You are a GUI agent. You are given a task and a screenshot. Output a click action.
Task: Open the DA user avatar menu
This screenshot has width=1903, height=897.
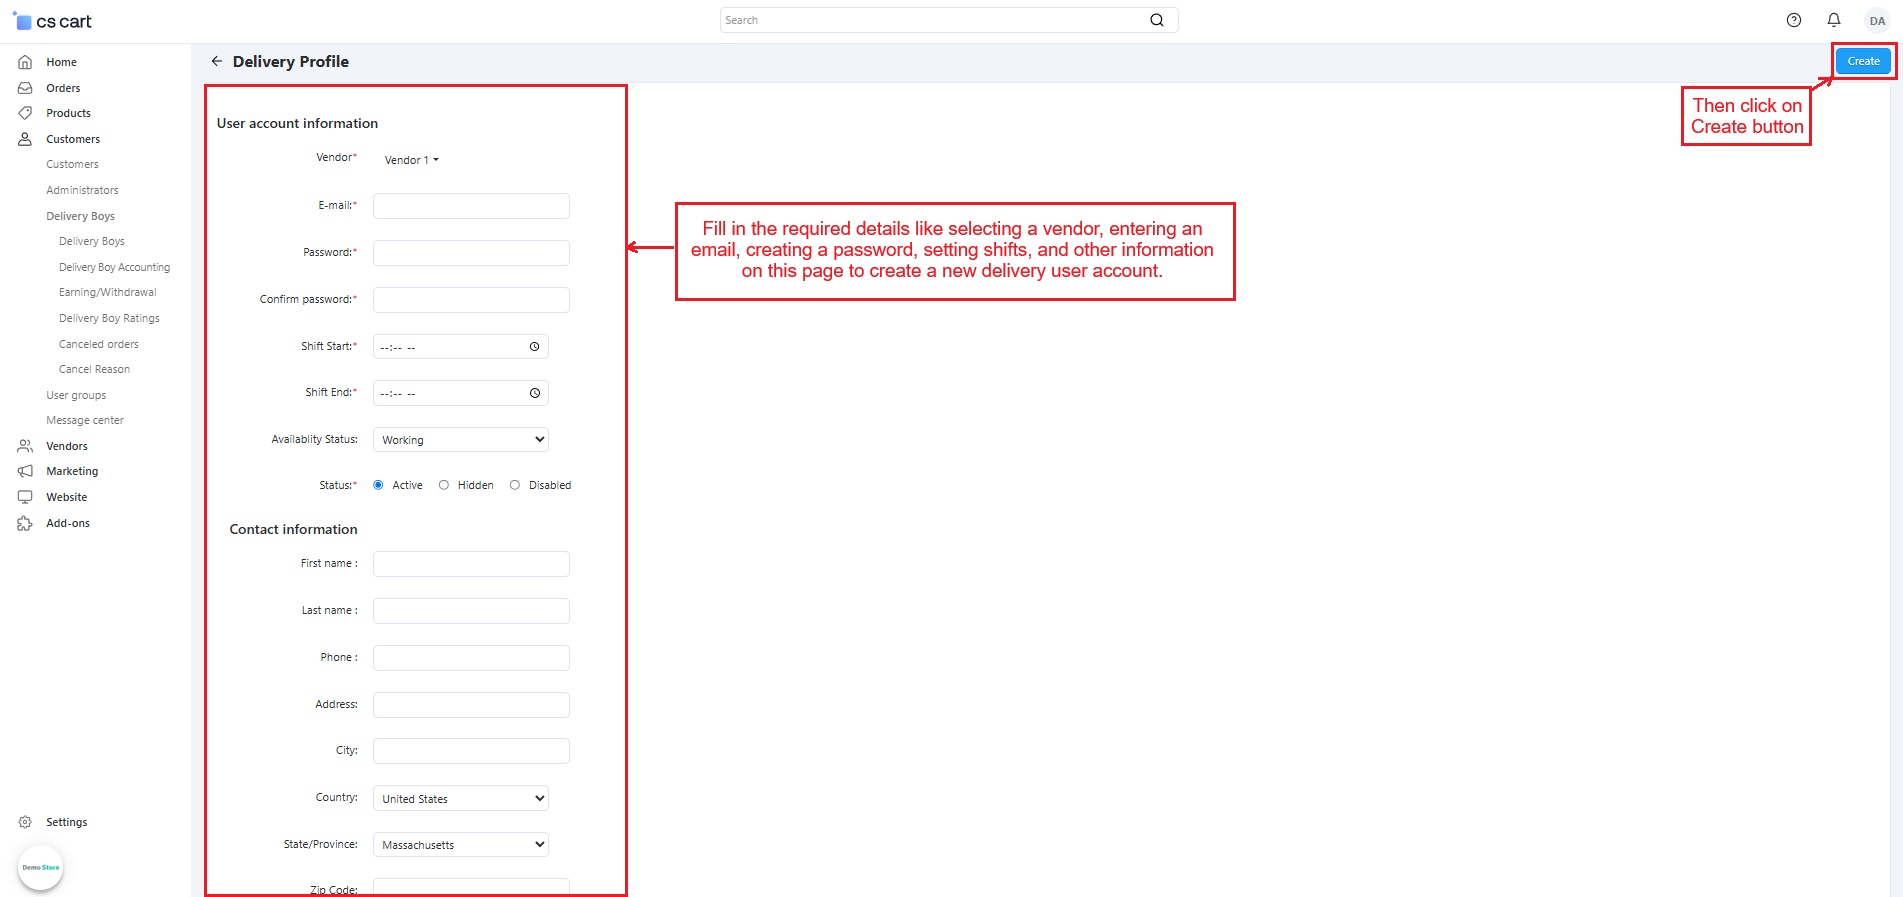(x=1877, y=21)
